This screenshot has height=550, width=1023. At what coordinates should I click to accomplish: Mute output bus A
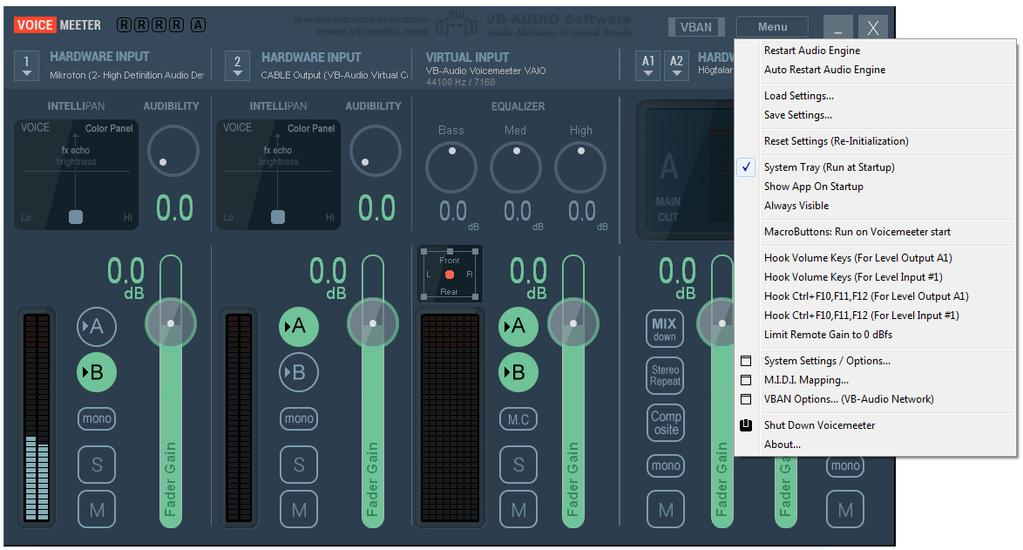[x=665, y=510]
